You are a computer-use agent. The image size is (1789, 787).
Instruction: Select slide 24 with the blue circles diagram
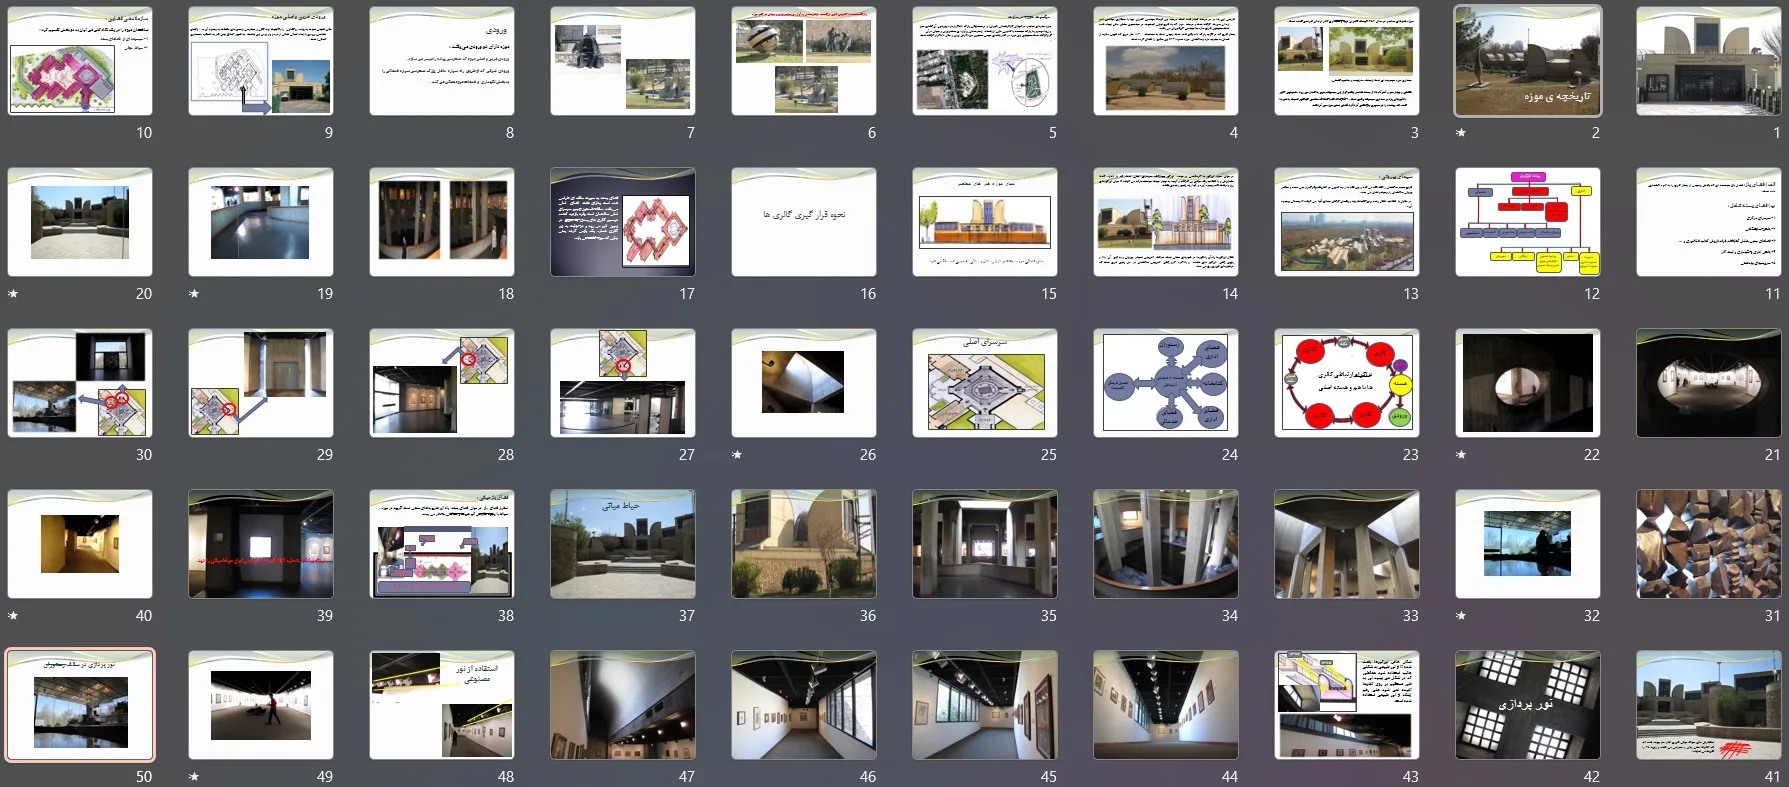point(1165,383)
